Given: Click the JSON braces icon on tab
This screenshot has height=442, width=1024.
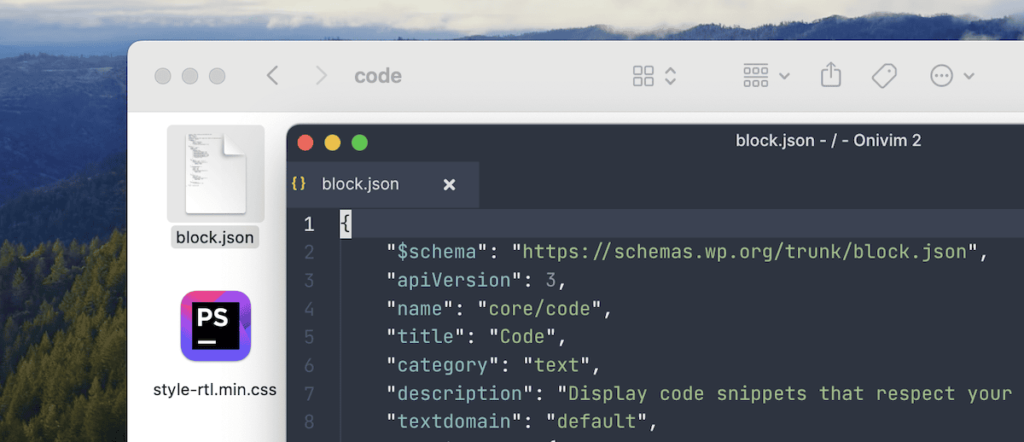Looking at the screenshot, I should point(298,184).
